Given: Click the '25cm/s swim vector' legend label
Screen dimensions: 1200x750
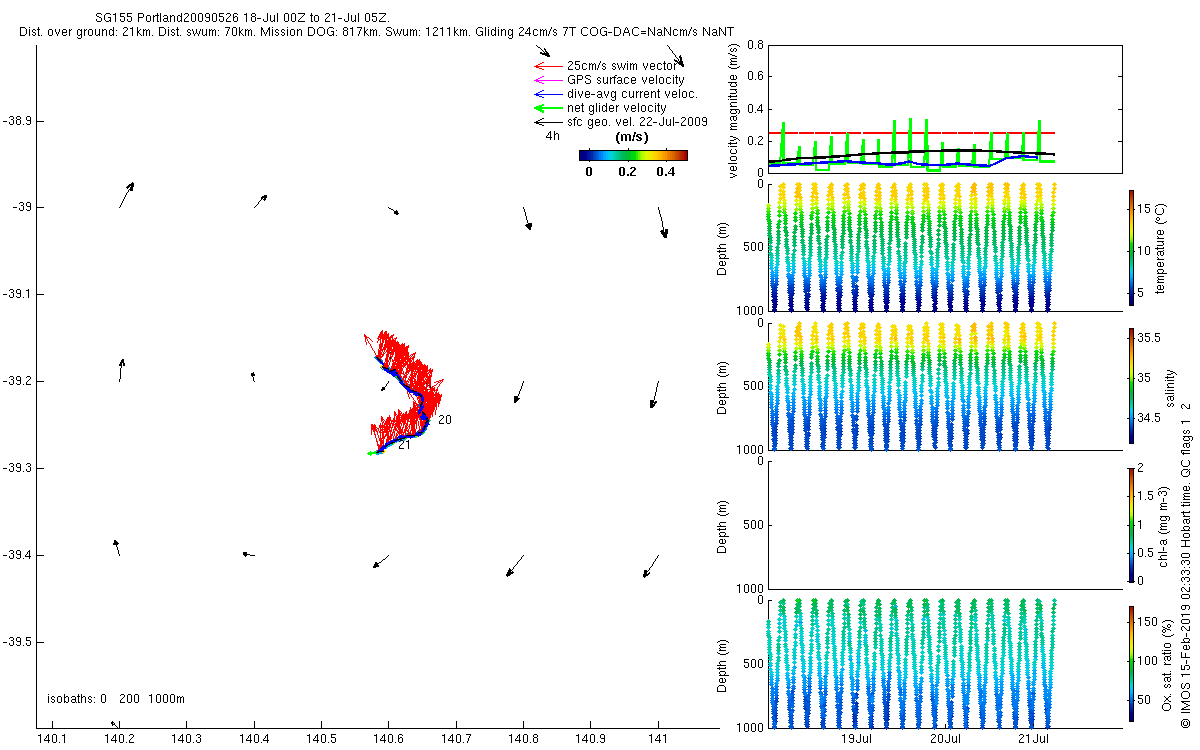Looking at the screenshot, I should 622,66.
